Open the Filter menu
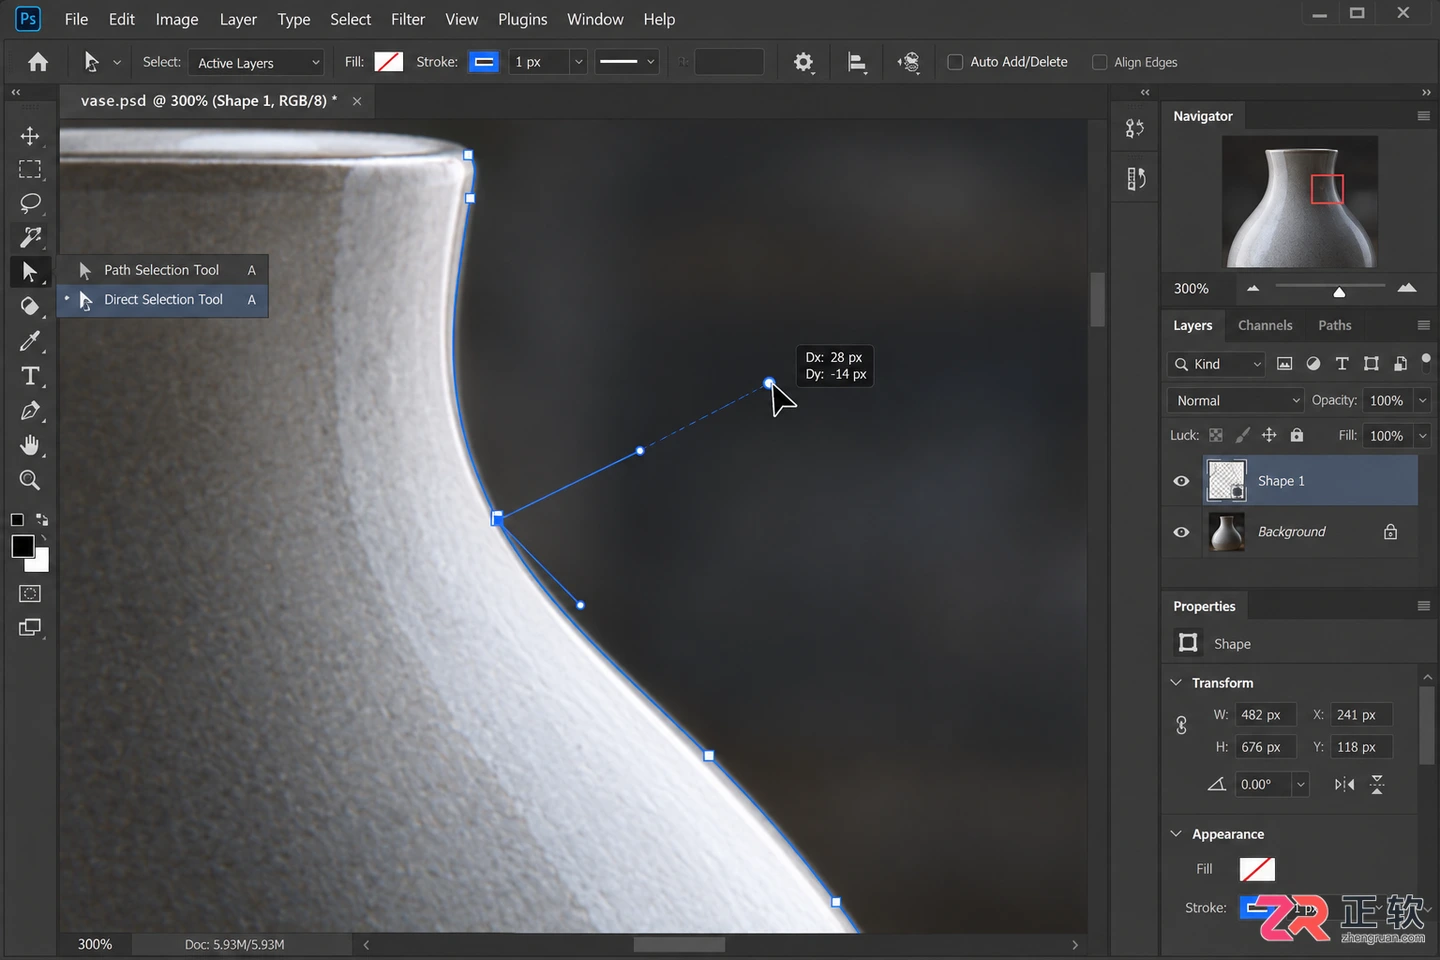The width and height of the screenshot is (1440, 960). coord(408,19)
